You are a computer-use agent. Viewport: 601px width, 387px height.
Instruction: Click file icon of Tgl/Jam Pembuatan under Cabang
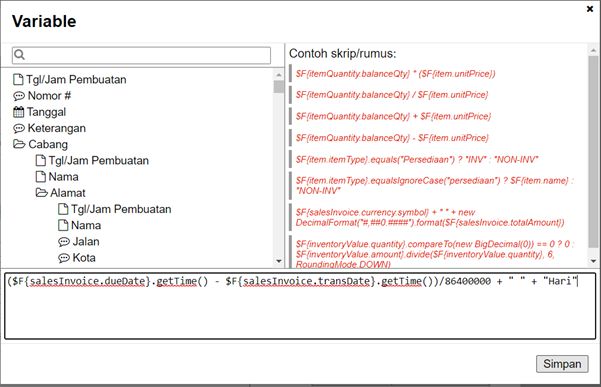coord(41,160)
